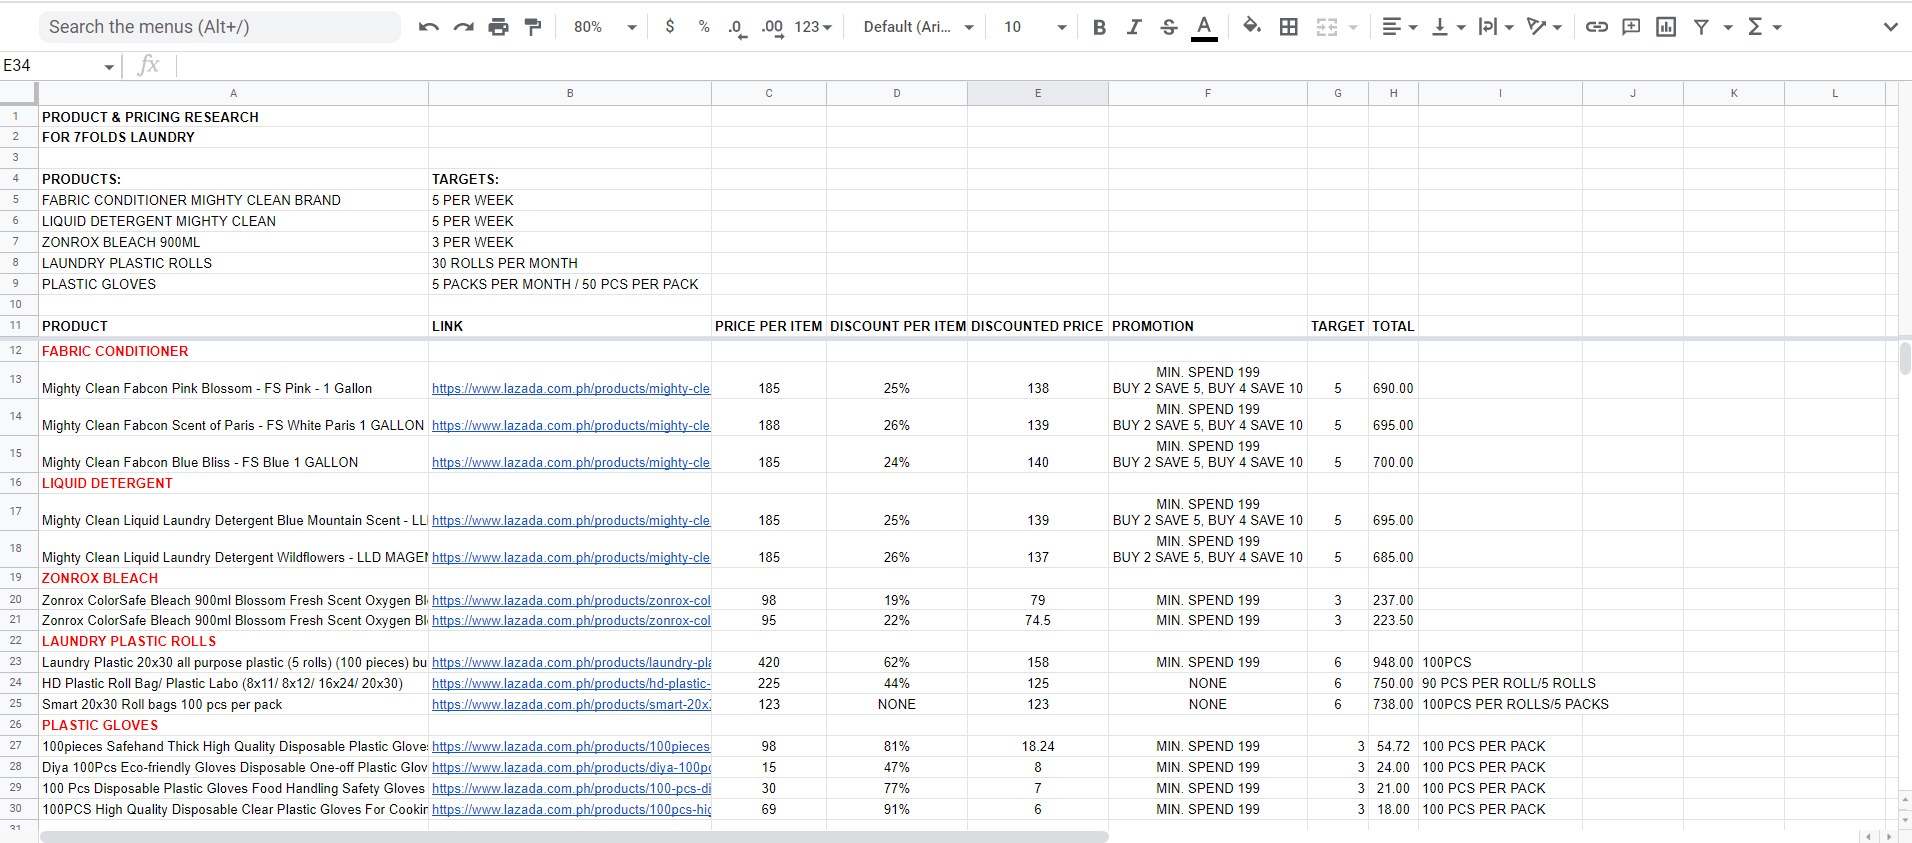Toggle italic formatting
Screen dimensions: 1912x843
(1134, 27)
